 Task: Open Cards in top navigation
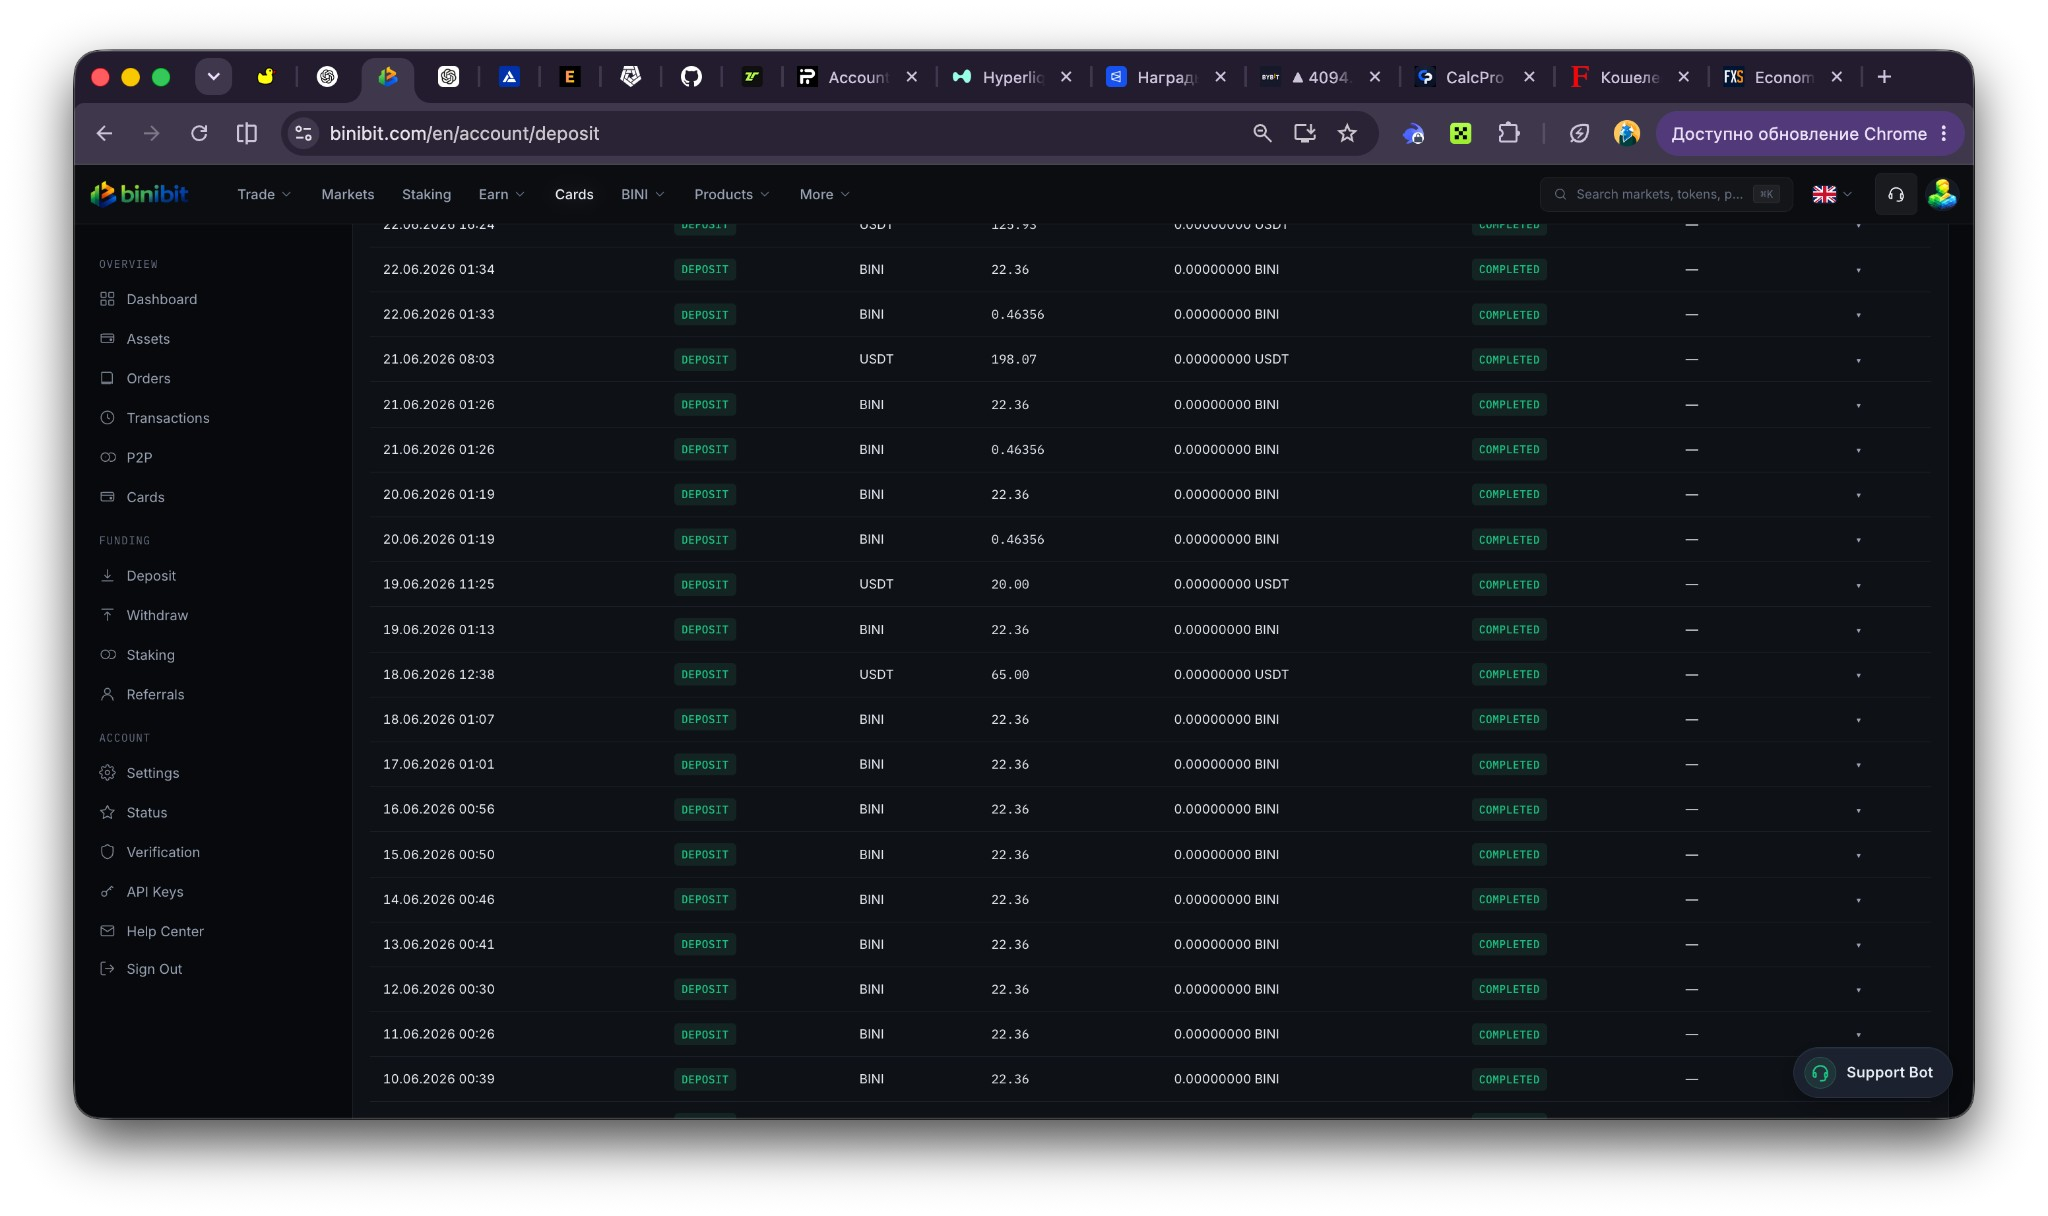[574, 194]
